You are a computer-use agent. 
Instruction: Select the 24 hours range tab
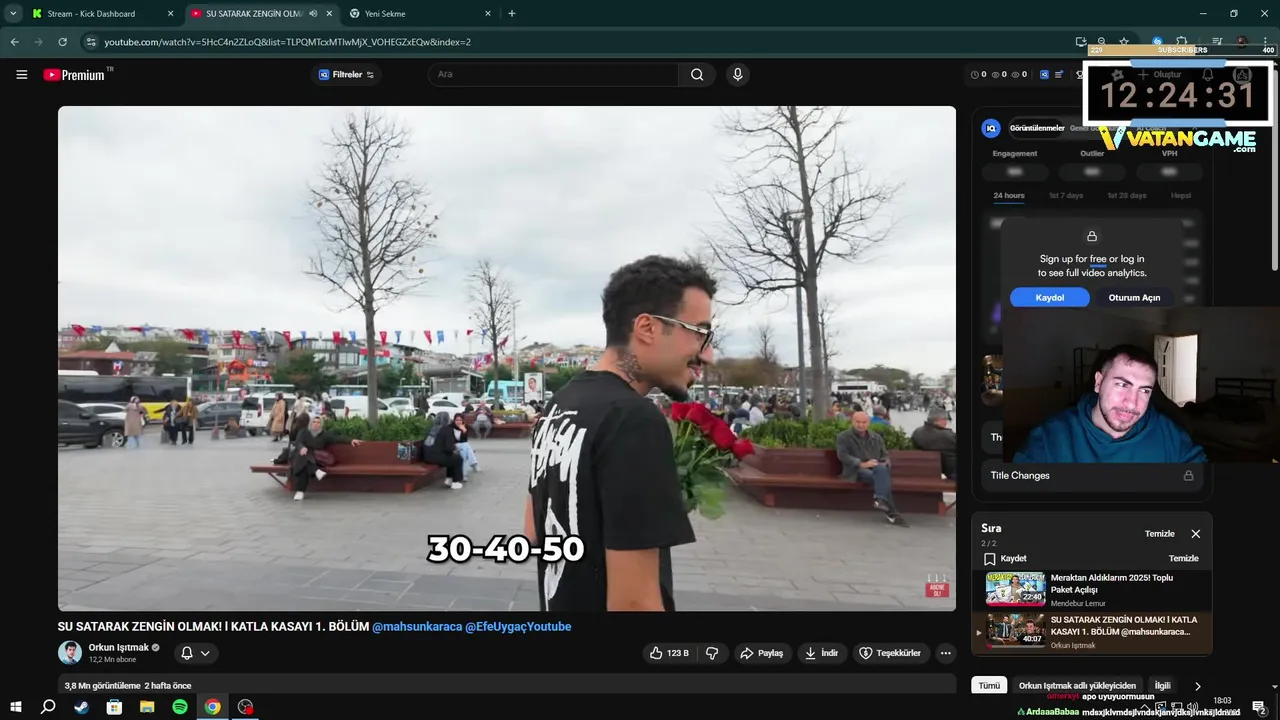[1008, 195]
